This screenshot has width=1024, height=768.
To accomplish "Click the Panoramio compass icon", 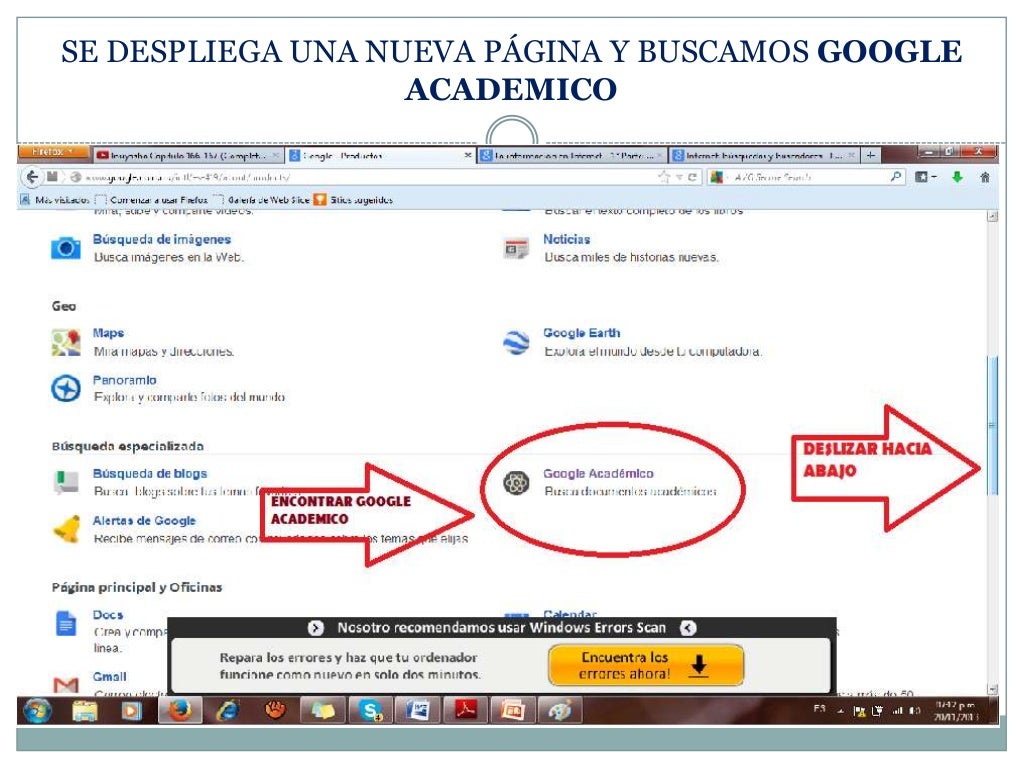I will point(66,389).
